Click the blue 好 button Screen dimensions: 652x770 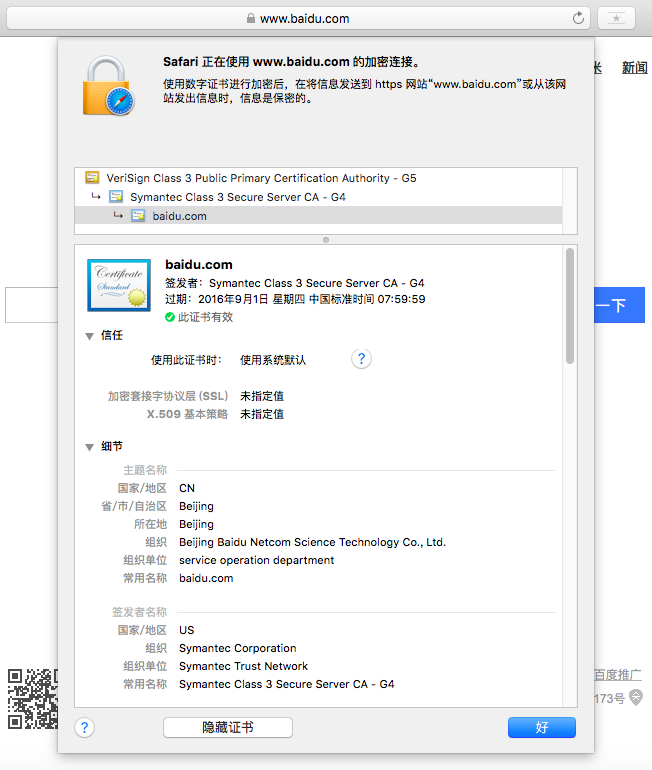(542, 727)
